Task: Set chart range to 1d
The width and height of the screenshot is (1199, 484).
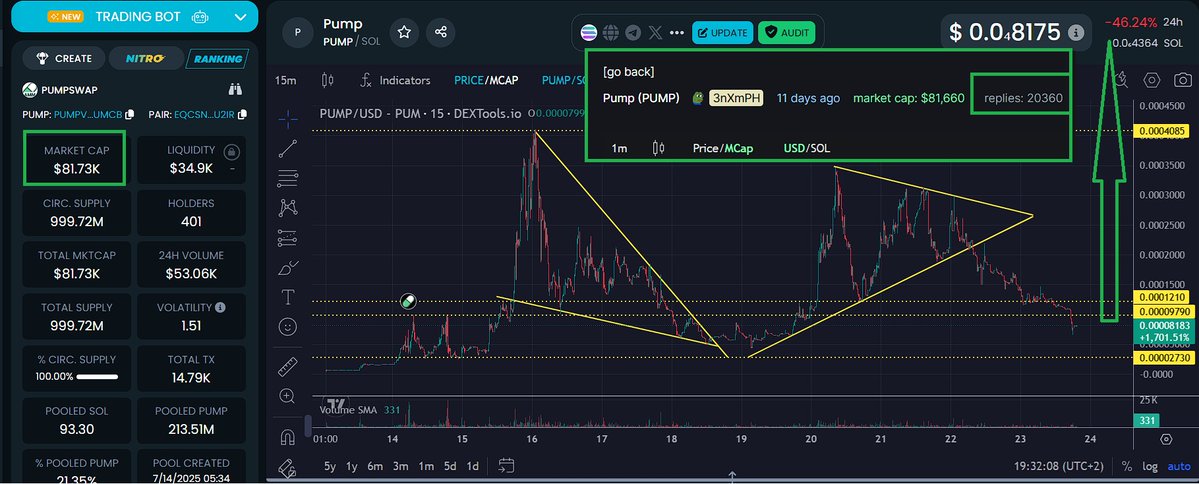Action: coord(473,466)
